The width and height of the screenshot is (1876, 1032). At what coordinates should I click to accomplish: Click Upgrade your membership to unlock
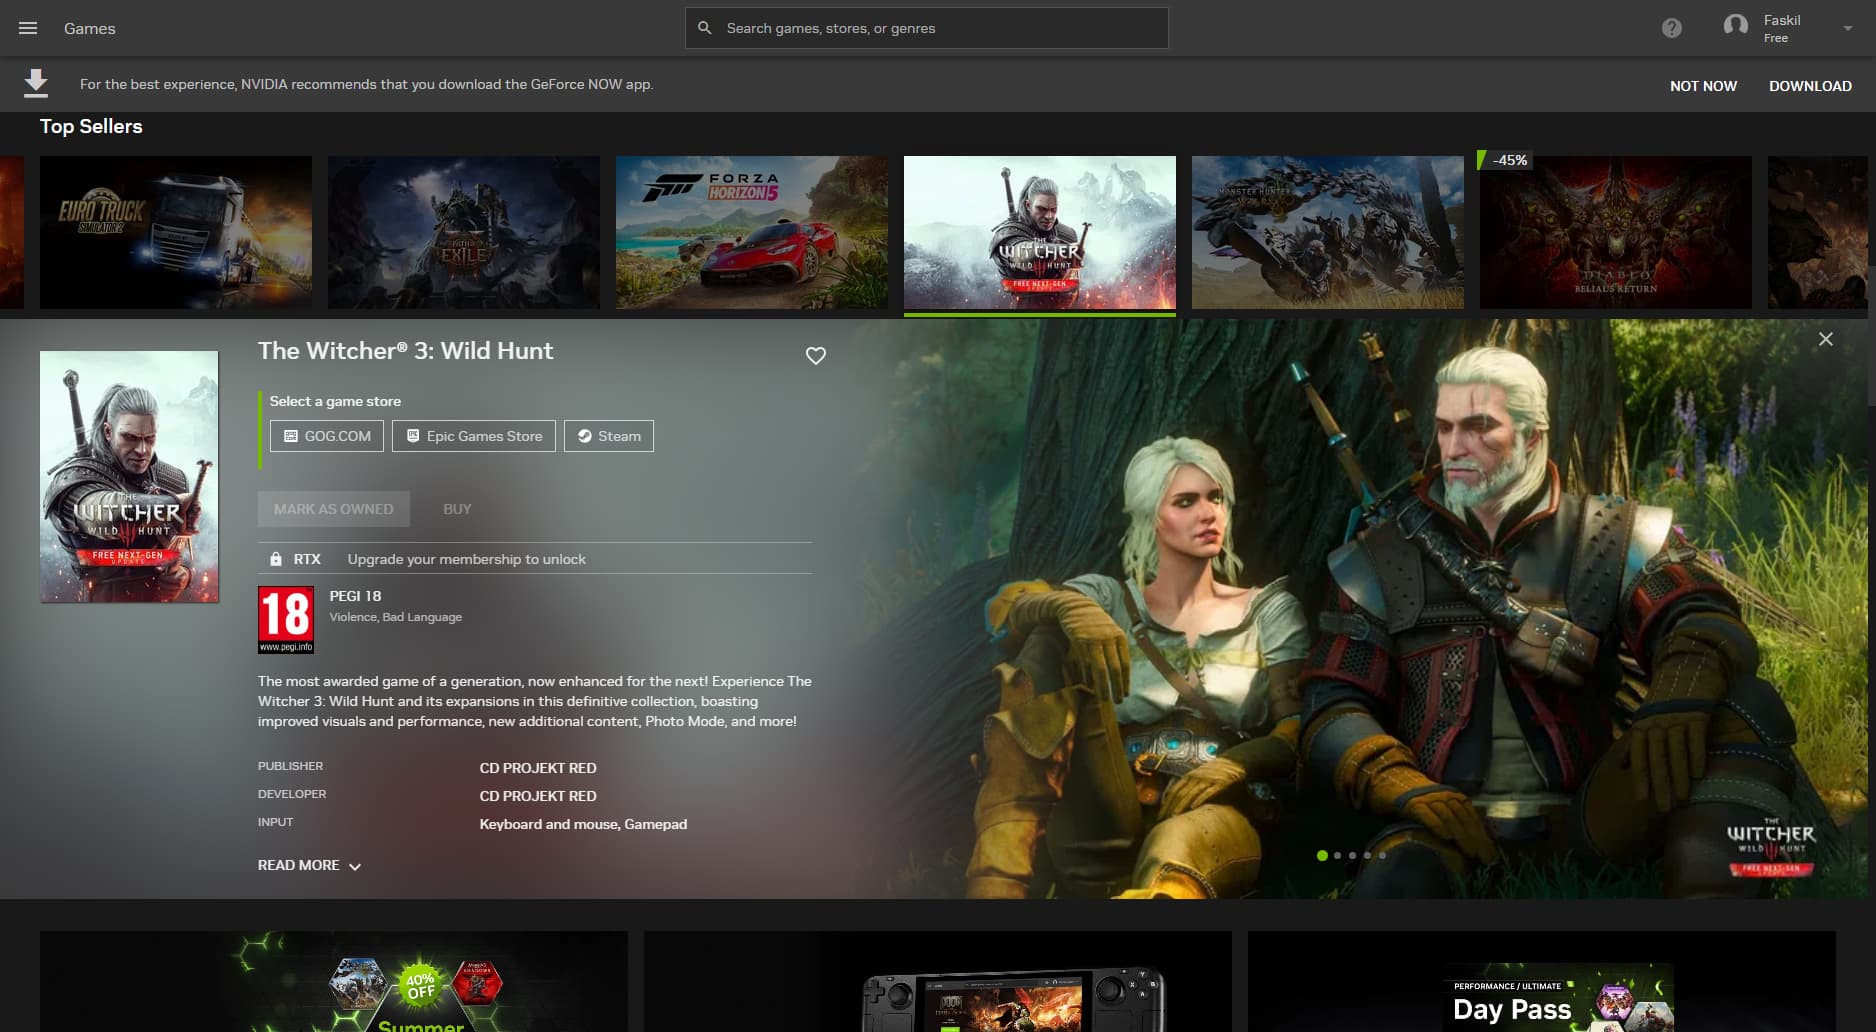tap(467, 559)
